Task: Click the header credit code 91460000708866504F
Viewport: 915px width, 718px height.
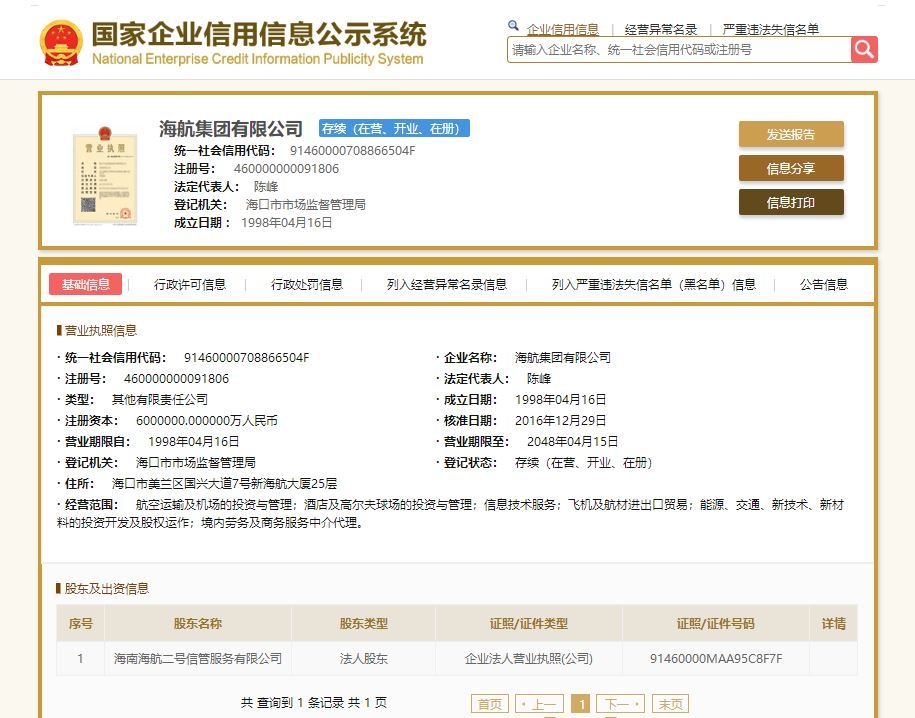Action: 352,151
